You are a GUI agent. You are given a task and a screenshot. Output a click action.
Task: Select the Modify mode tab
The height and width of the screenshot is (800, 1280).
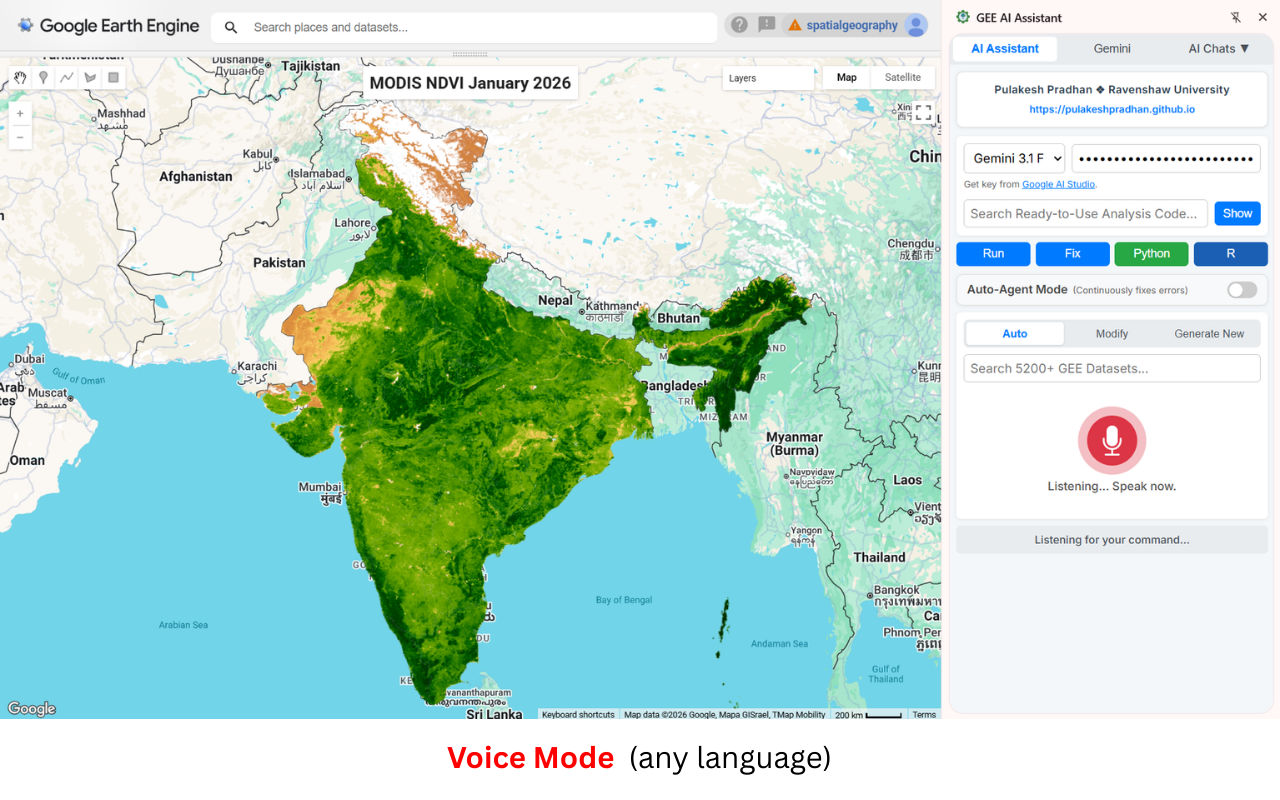click(x=1112, y=334)
